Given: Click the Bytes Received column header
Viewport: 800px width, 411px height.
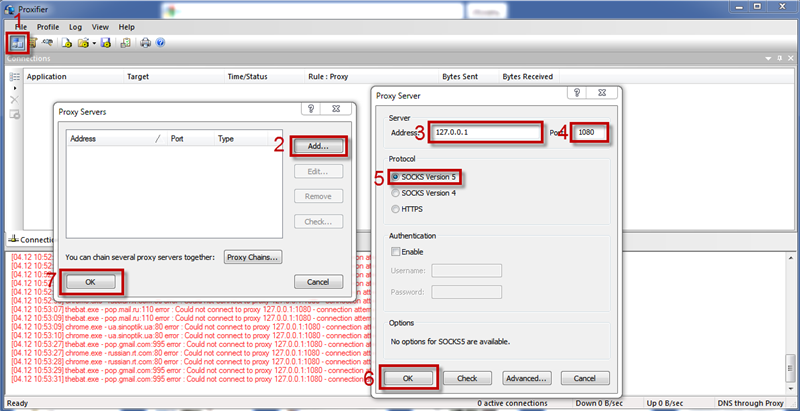Looking at the screenshot, I should [529, 76].
